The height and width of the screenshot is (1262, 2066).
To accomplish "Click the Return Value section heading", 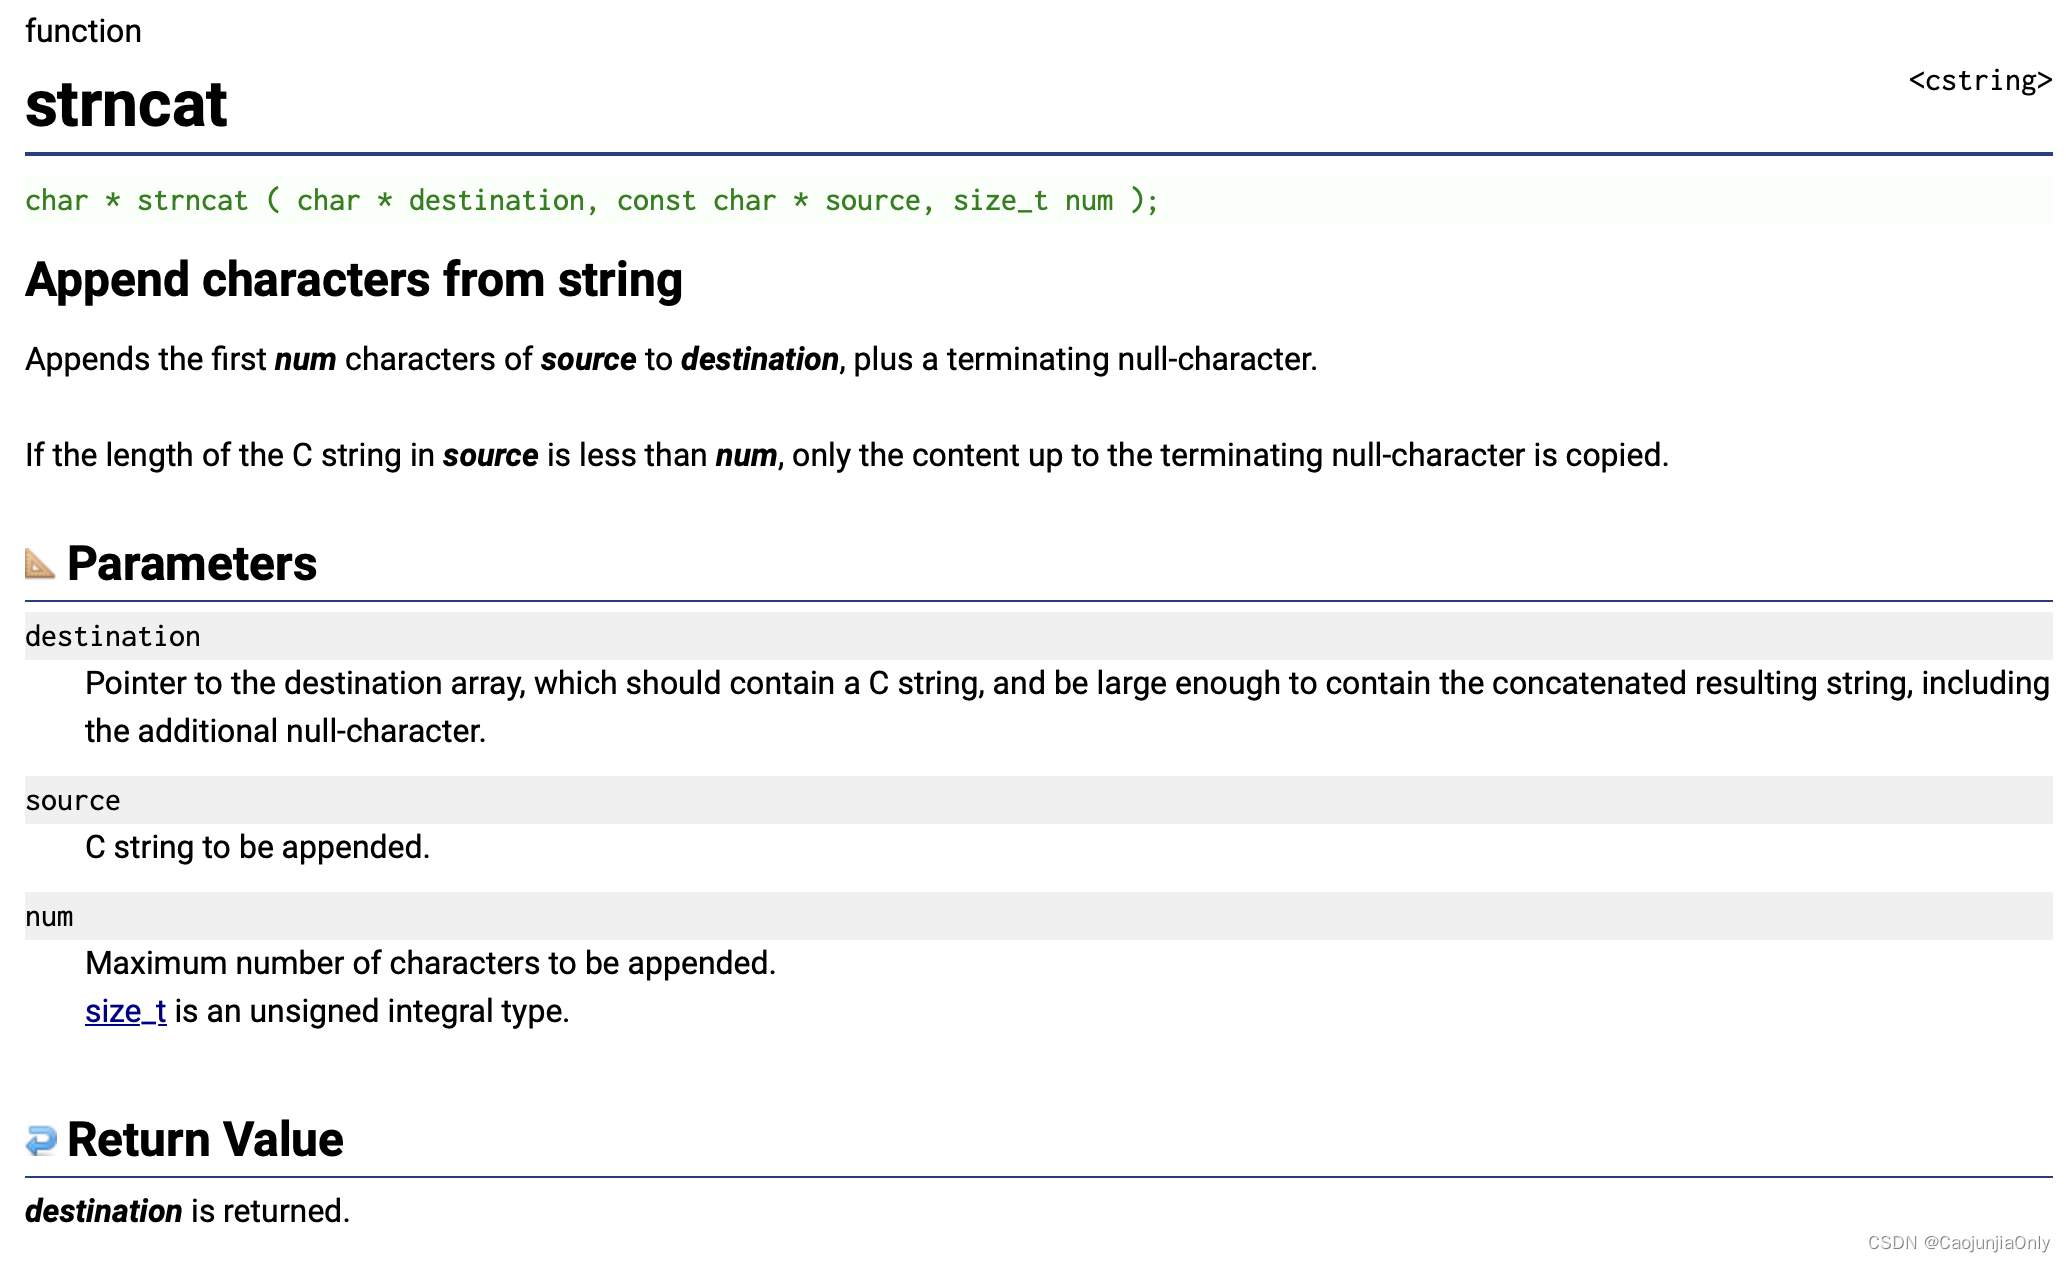I will click(x=205, y=1140).
